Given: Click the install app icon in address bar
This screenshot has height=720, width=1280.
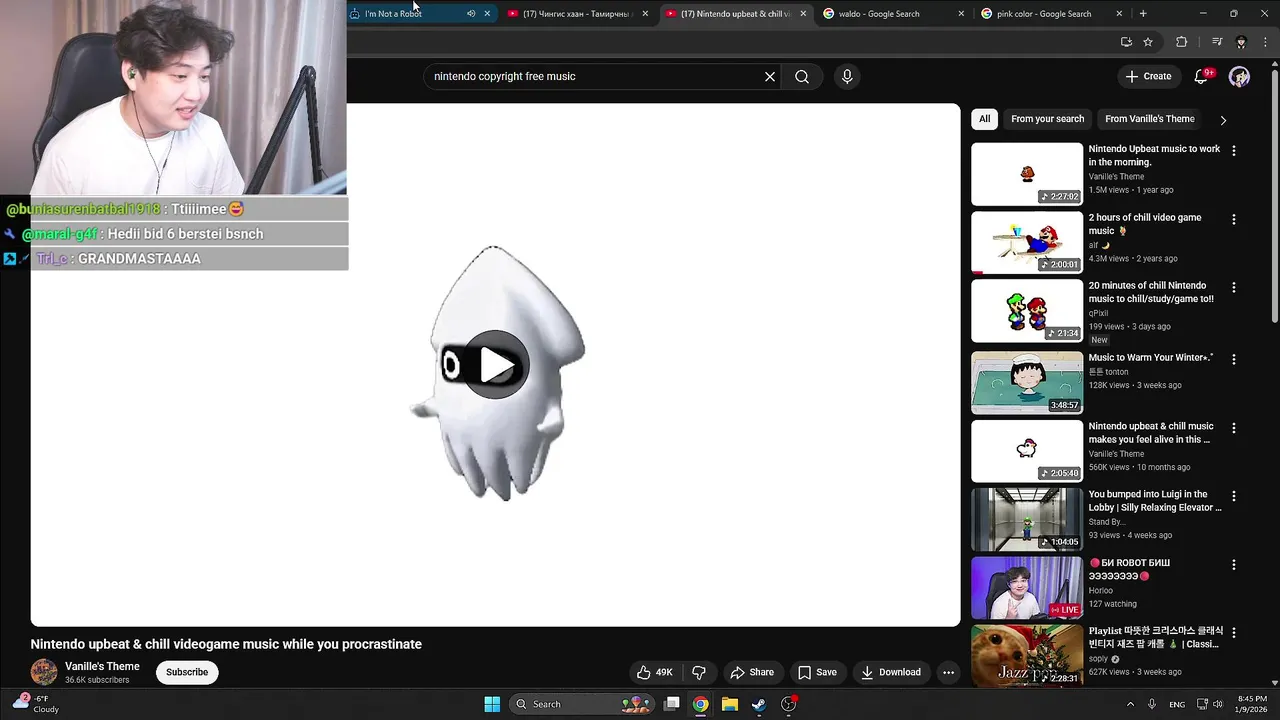Looking at the screenshot, I should click(1126, 42).
